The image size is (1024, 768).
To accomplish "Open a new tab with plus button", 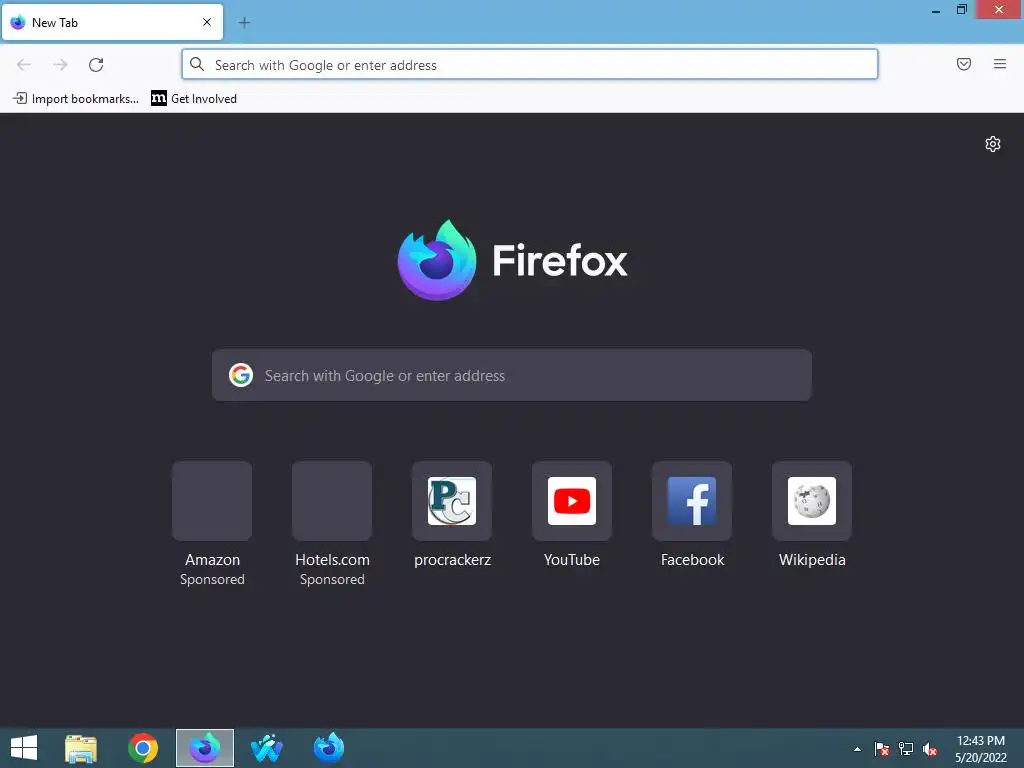I will [244, 23].
